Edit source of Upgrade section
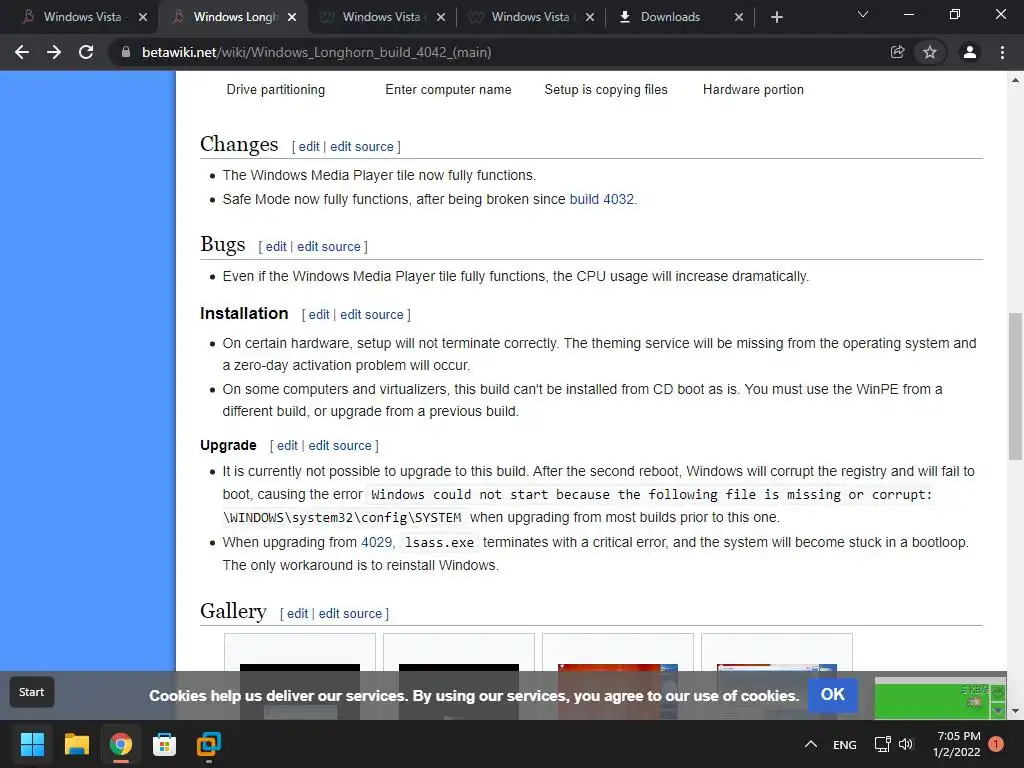This screenshot has width=1024, height=768. 340,445
